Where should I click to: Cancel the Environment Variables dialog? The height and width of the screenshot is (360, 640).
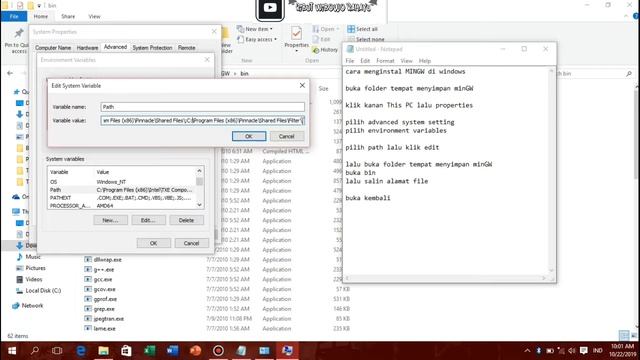[x=191, y=243]
